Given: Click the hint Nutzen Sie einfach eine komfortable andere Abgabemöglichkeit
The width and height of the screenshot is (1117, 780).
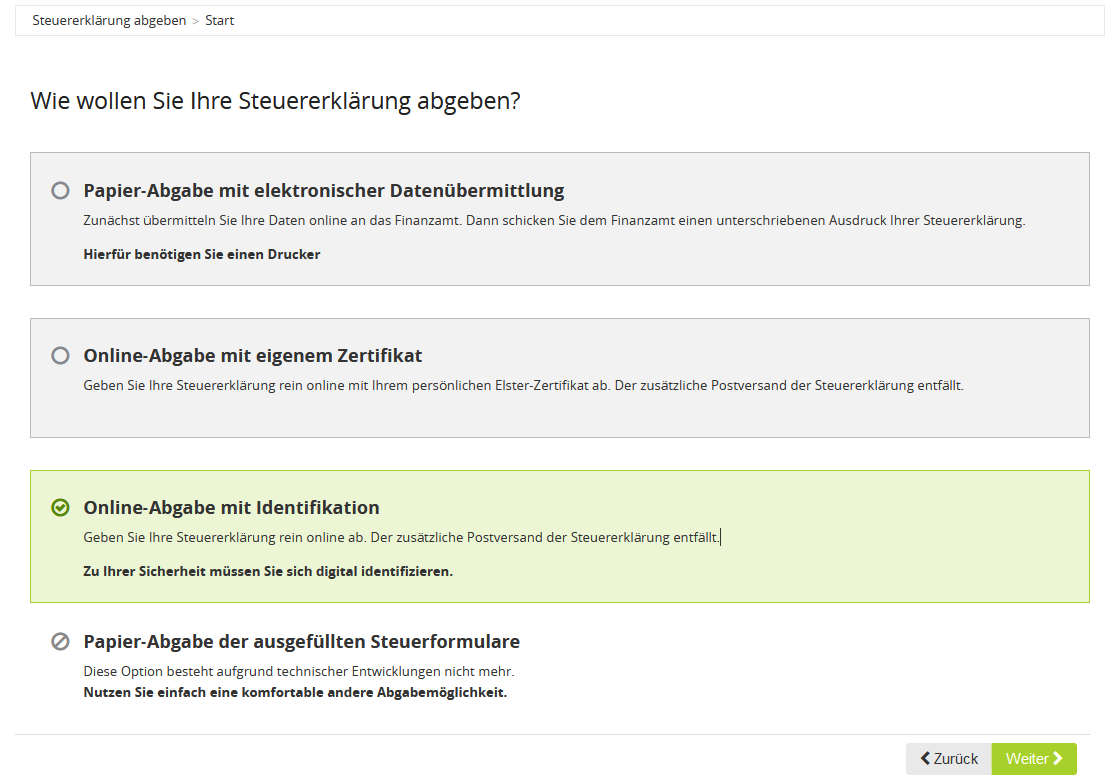Looking at the screenshot, I should point(295,692).
